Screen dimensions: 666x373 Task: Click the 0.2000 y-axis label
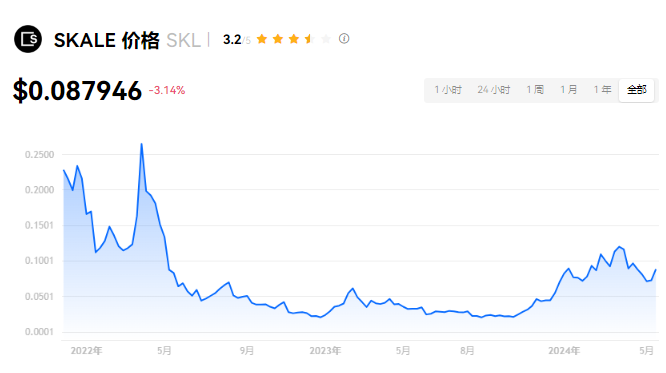point(40,190)
